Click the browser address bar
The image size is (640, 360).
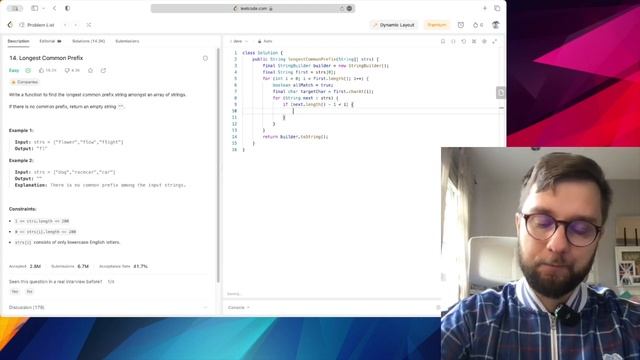[253, 8]
